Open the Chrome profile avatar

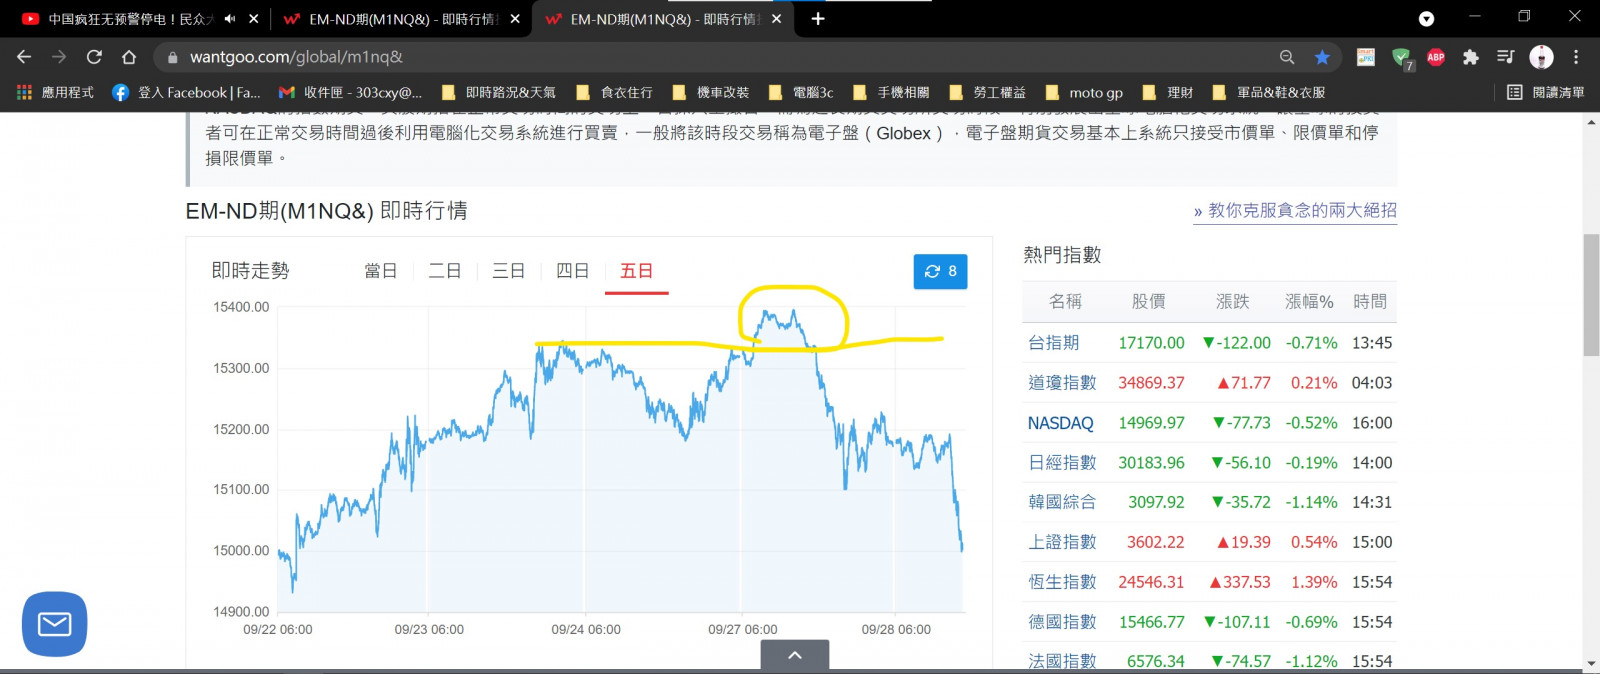coord(1541,57)
